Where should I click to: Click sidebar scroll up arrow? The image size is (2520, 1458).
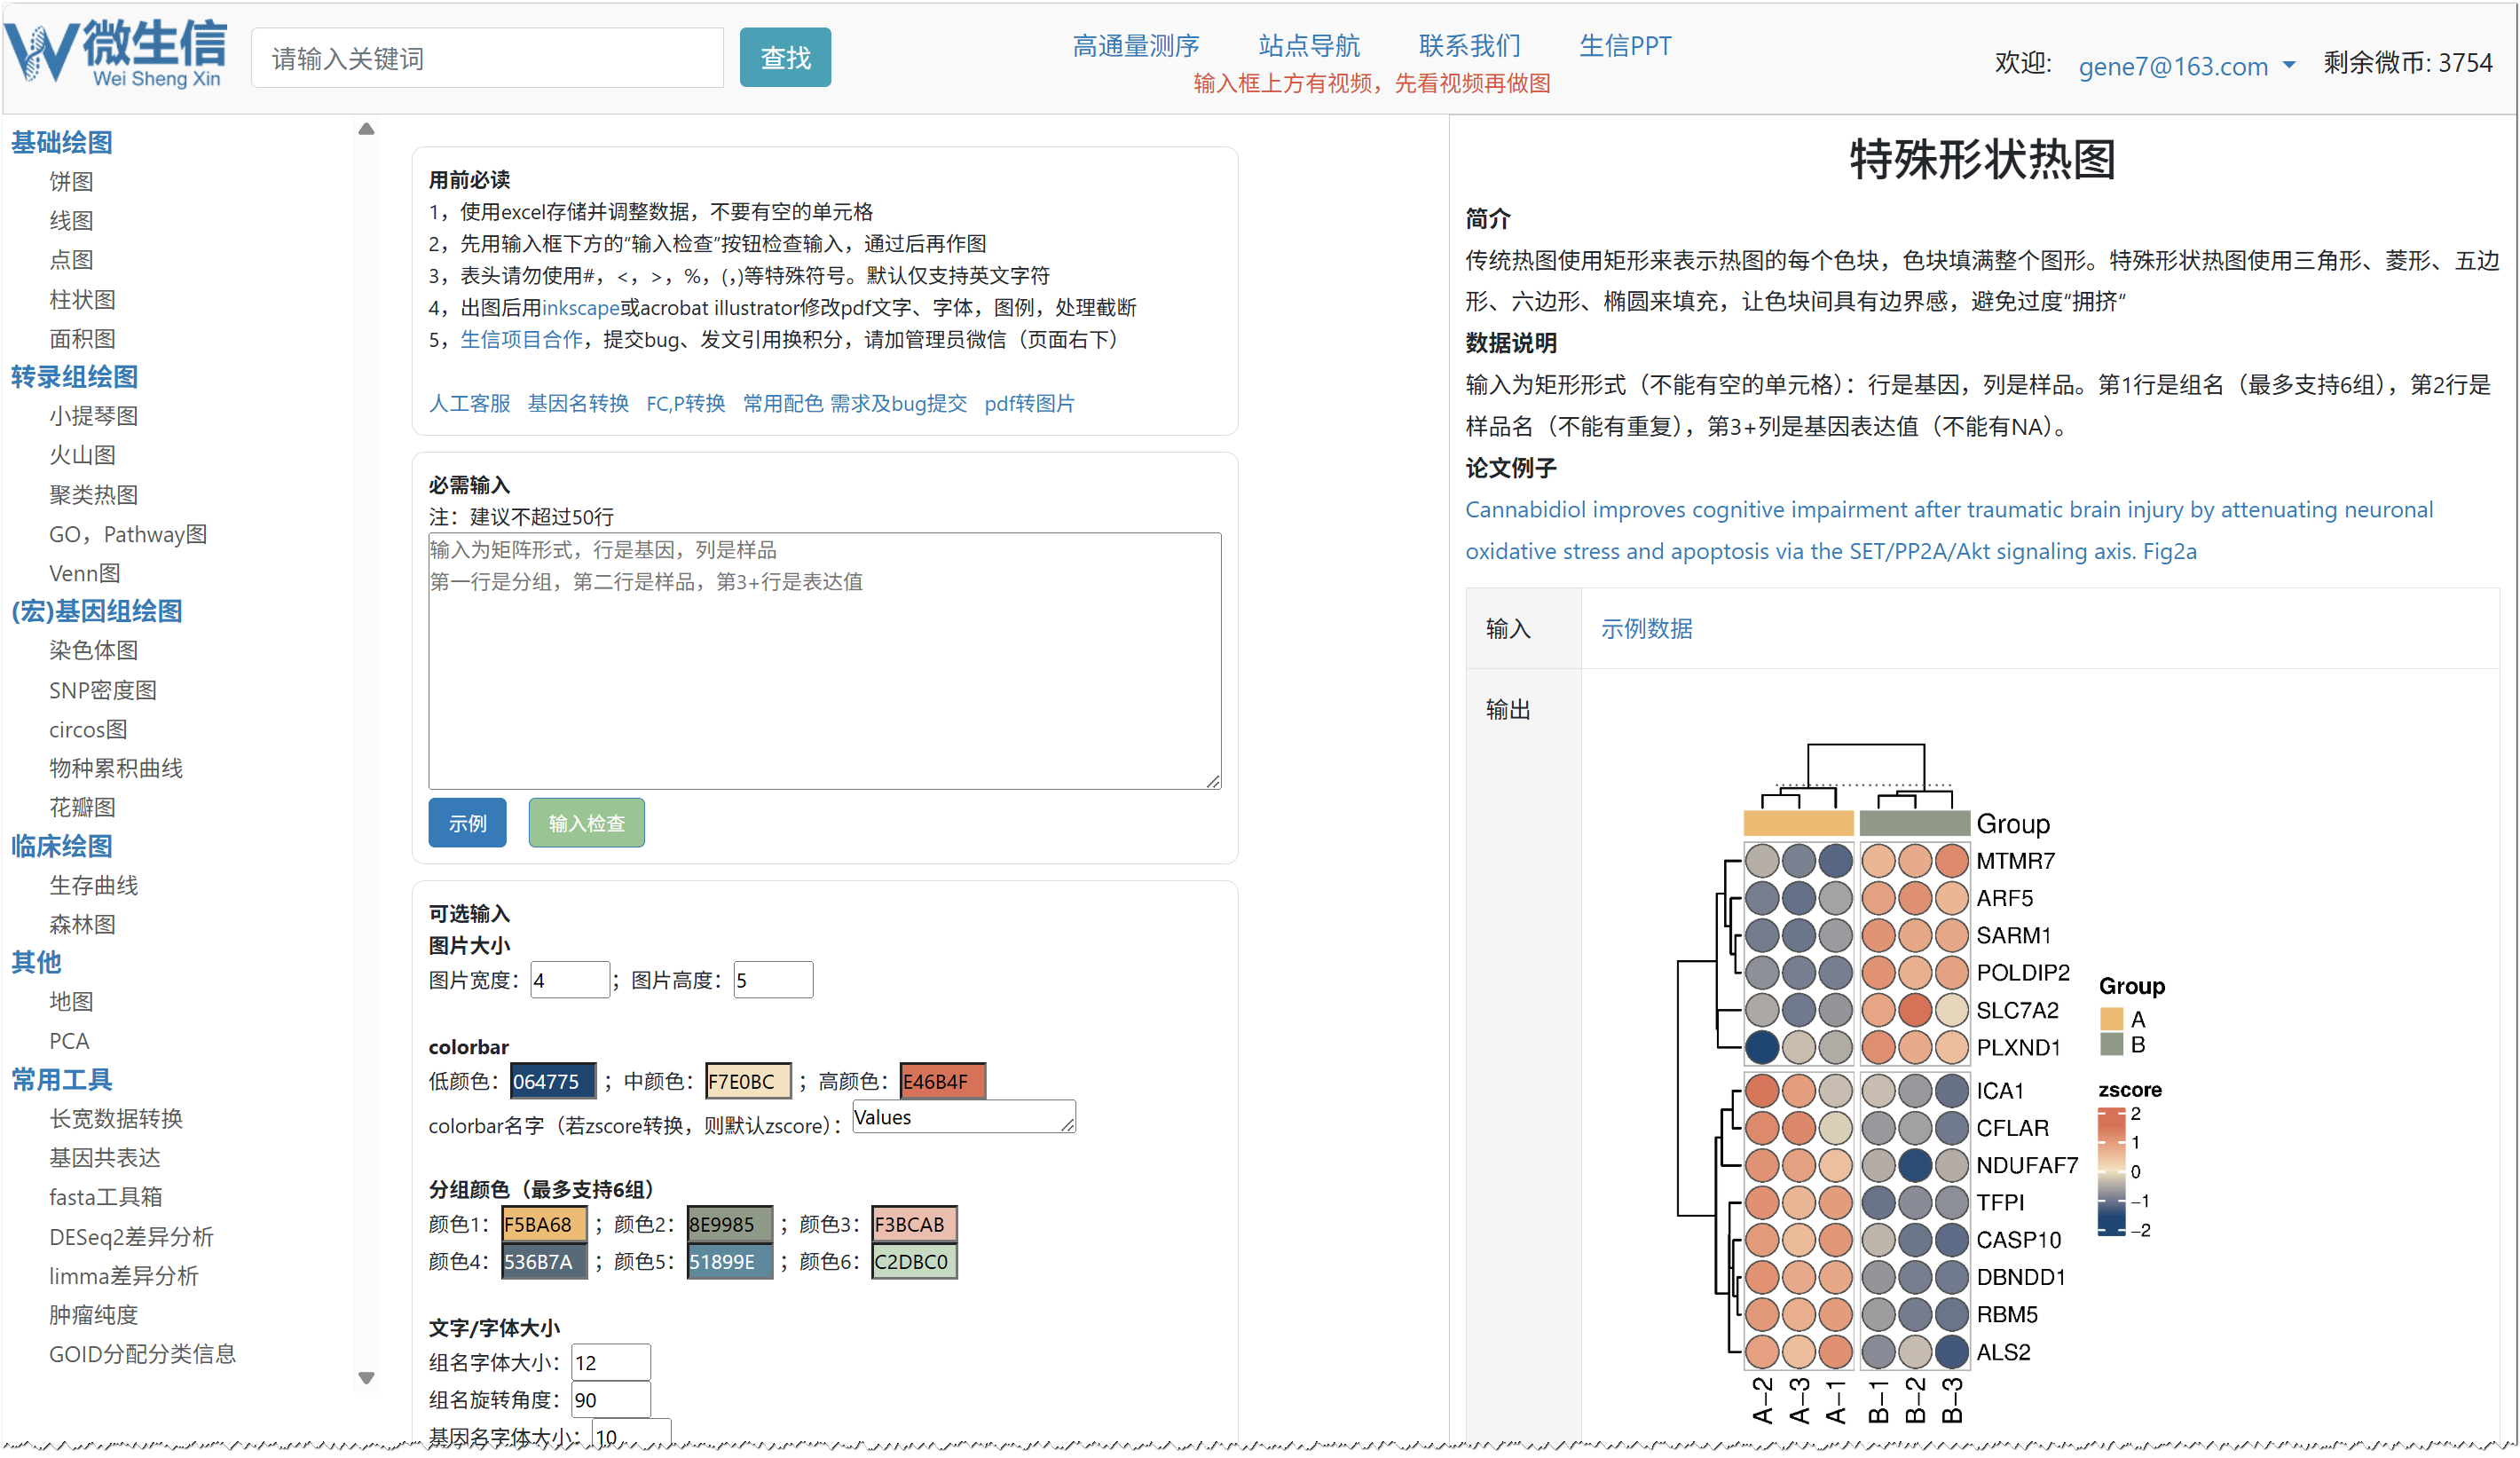tap(366, 129)
